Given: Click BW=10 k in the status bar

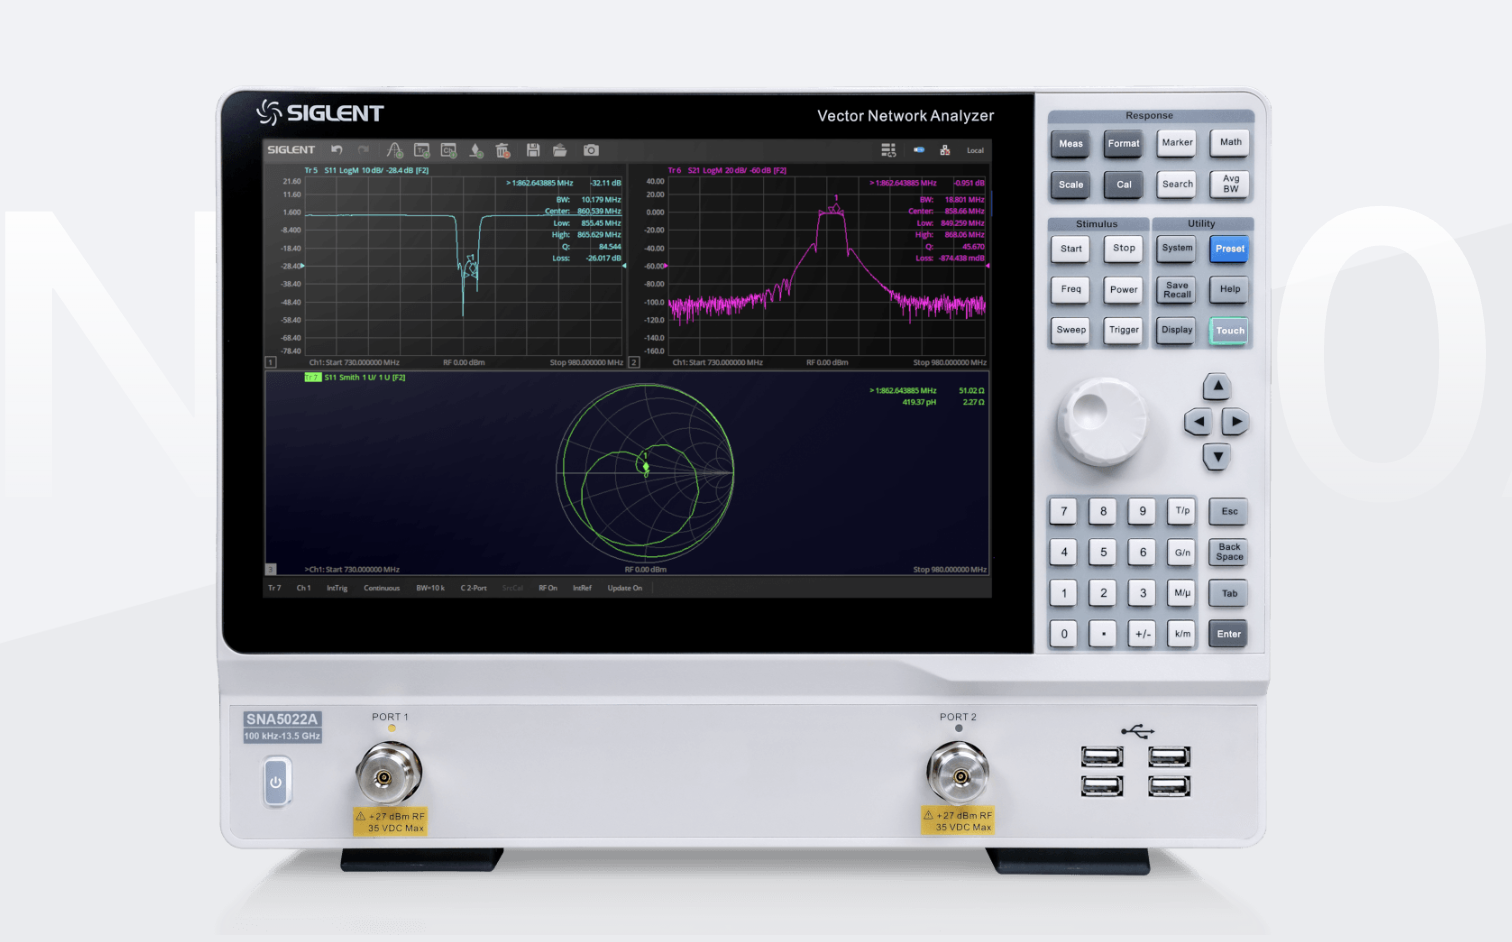Looking at the screenshot, I should point(431,588).
